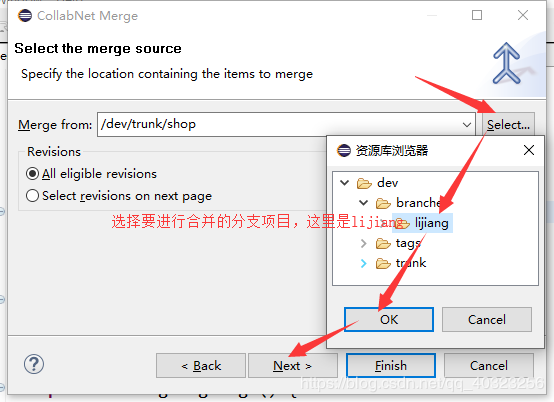Click the Eclipse icon in repository browser title
Screen dimensions: 554x402
point(344,150)
